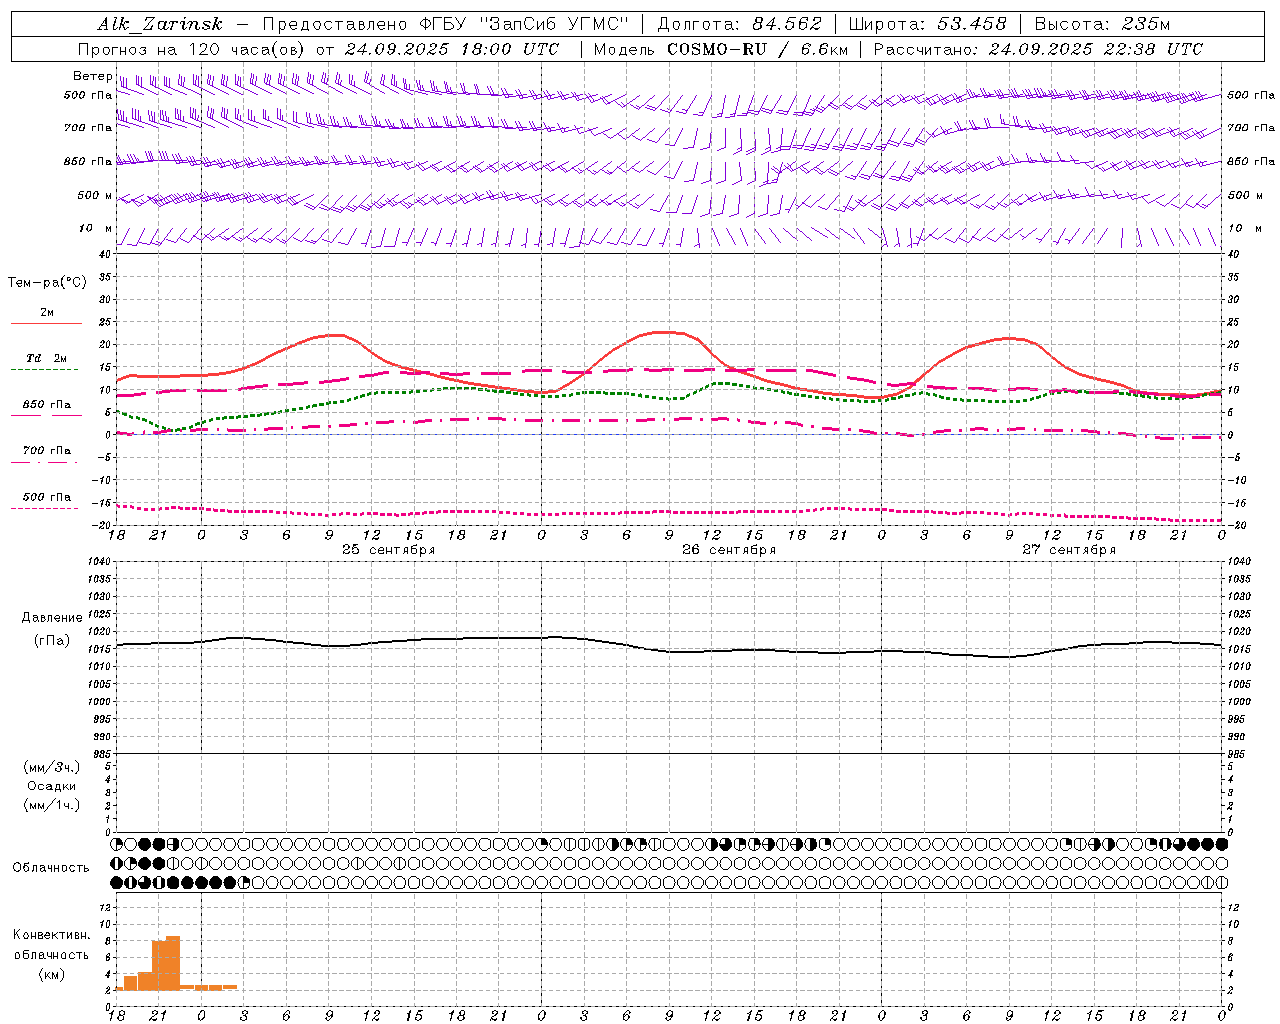The height and width of the screenshot is (1024, 1280).
Task: Click the Ветер wind section label
Action: pos(92,76)
